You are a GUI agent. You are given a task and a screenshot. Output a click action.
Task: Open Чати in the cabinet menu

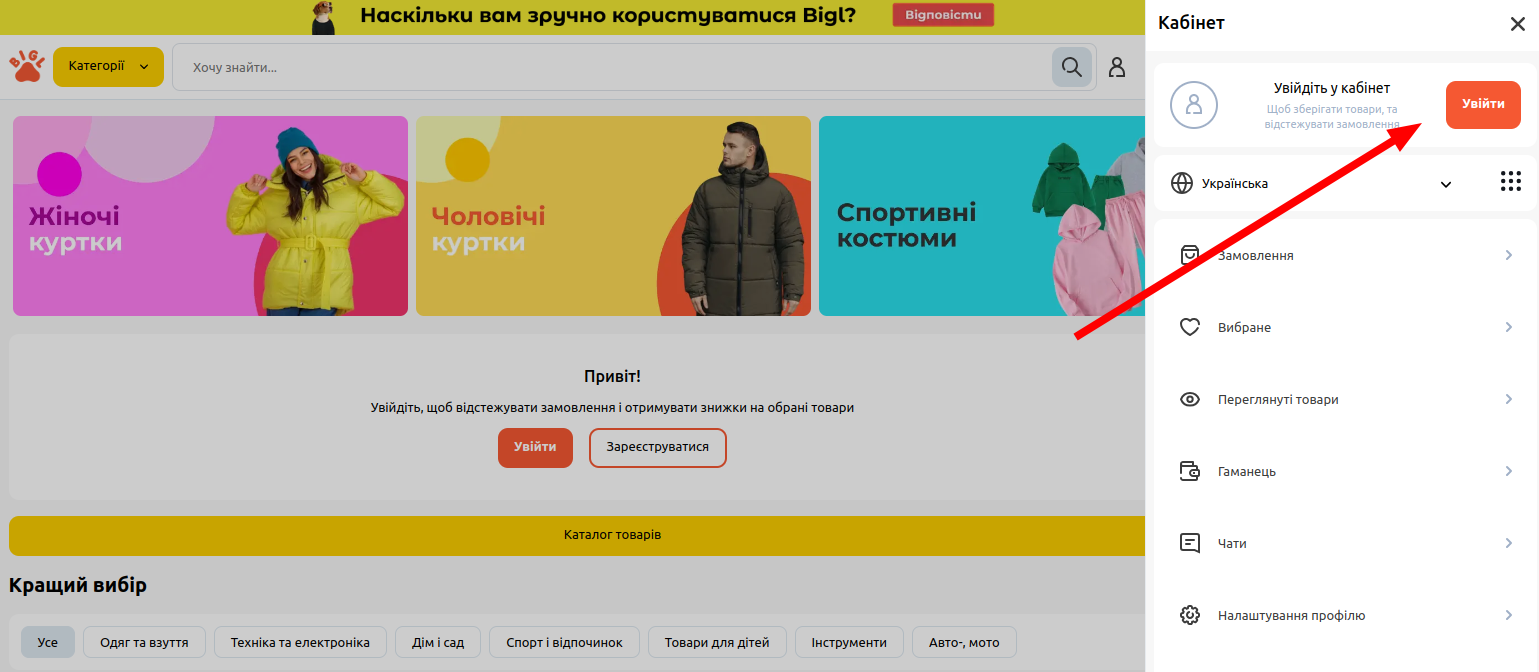coord(1346,543)
